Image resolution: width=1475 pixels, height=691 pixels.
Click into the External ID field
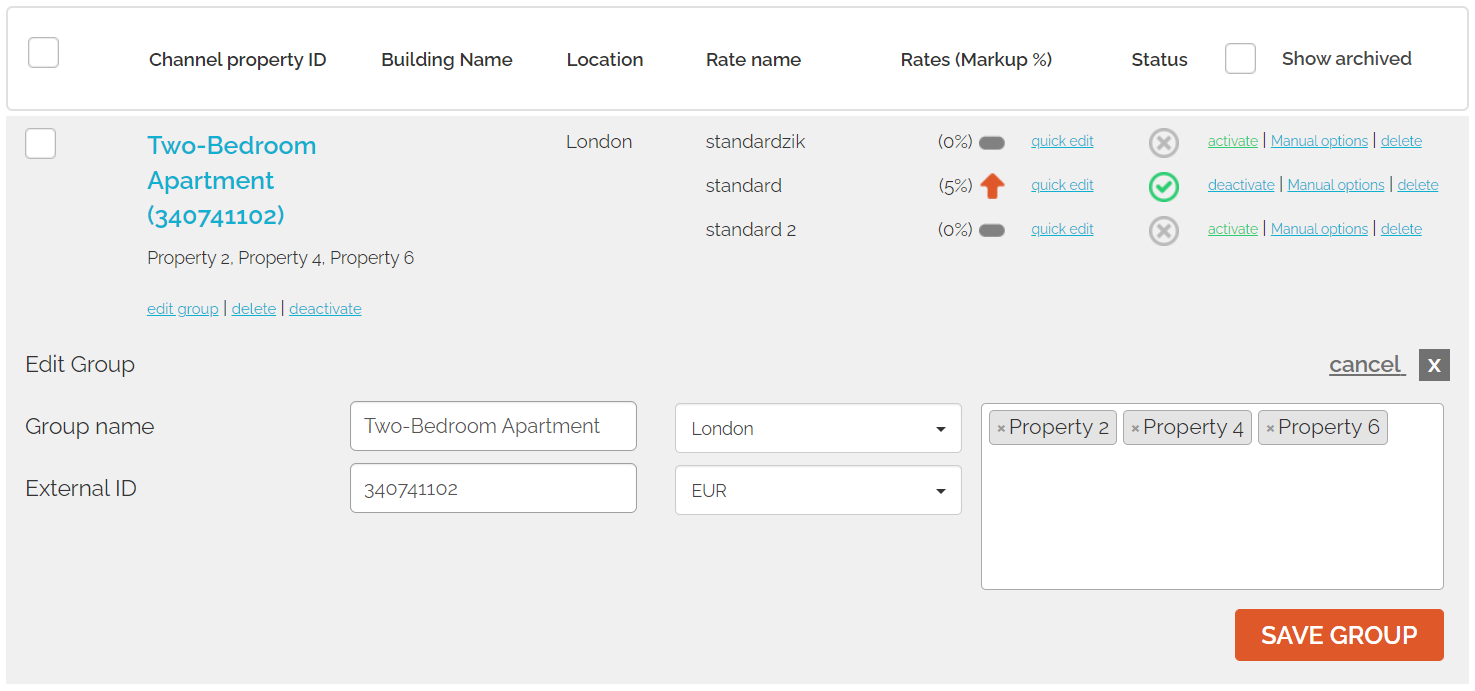coord(493,489)
